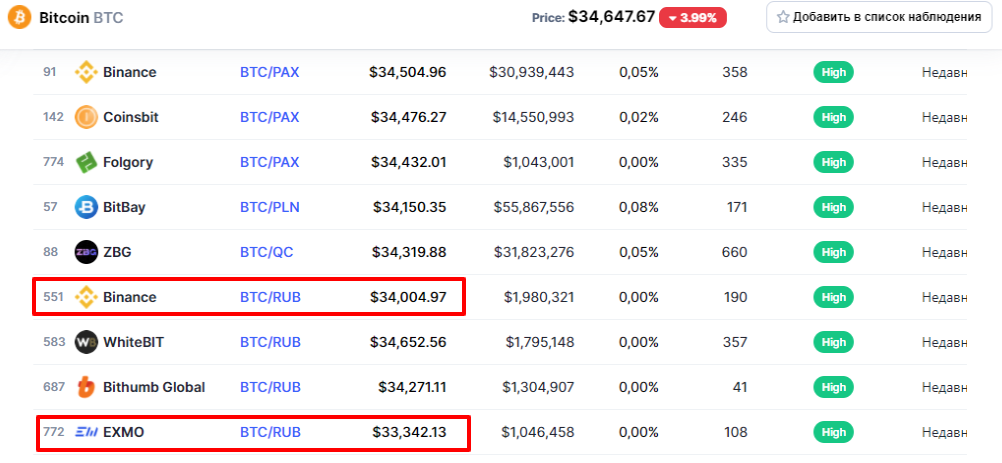This screenshot has height=463, width=1002.
Task: Click the volume $1,046,458
Action: tap(538, 432)
